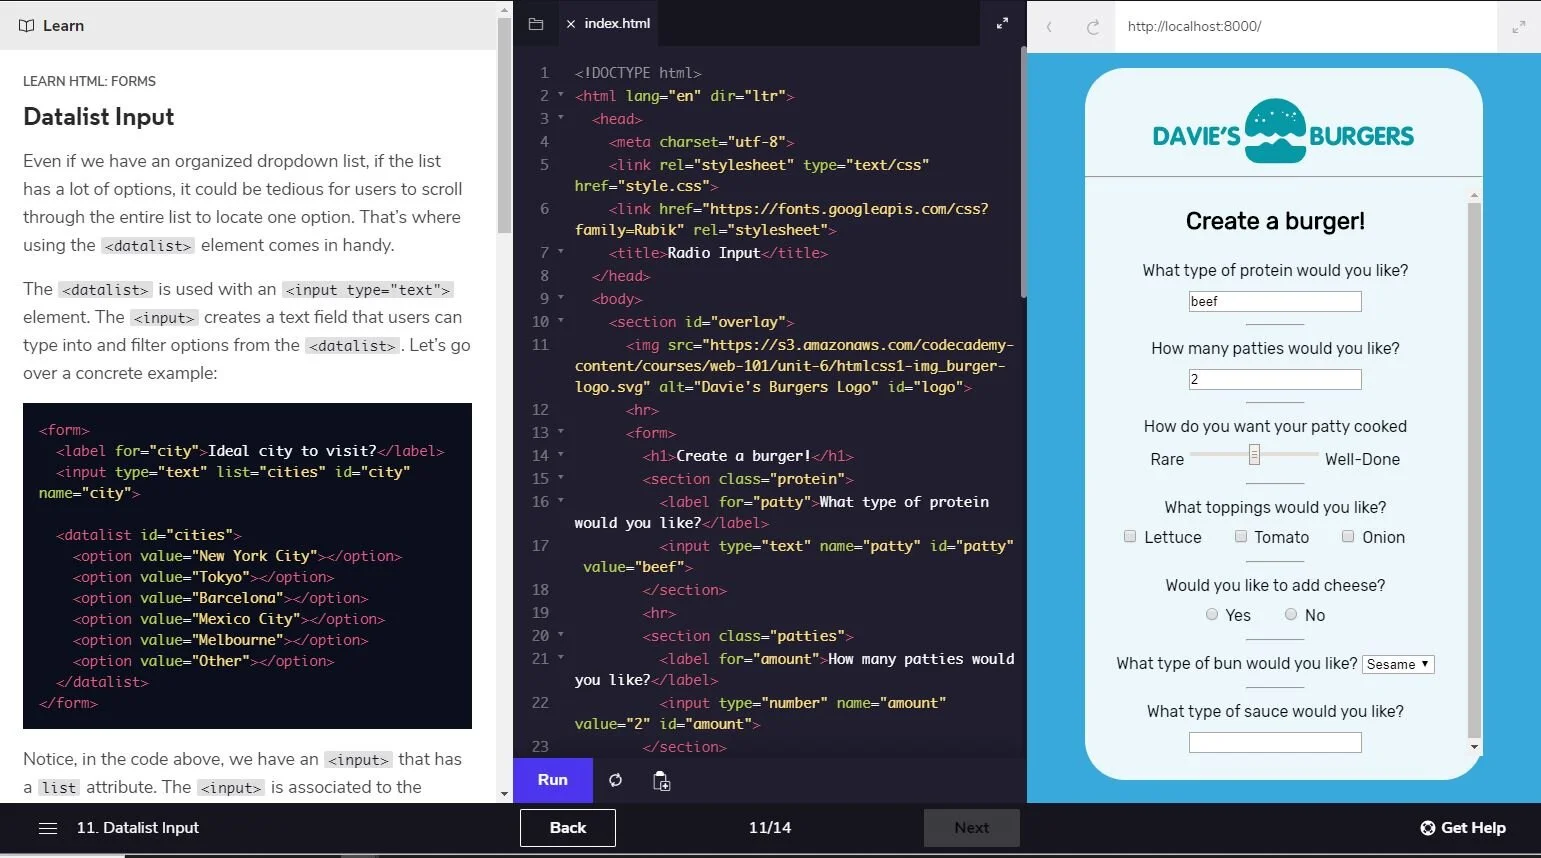Enable the Onion topping

(1348, 536)
